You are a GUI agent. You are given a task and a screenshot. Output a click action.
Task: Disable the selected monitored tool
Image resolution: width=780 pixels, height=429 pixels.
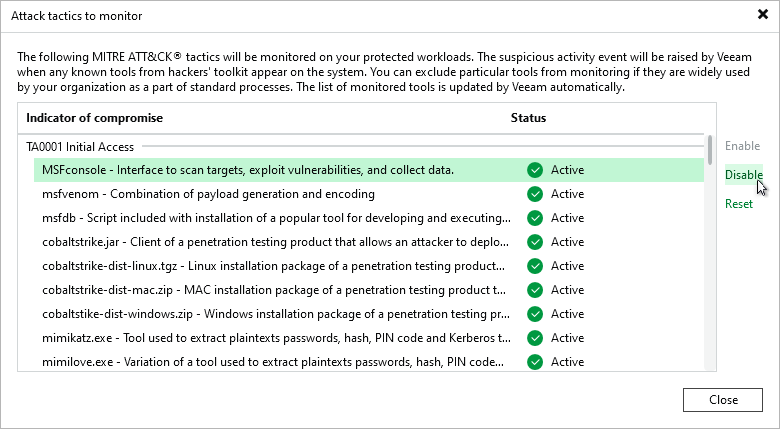click(x=743, y=175)
